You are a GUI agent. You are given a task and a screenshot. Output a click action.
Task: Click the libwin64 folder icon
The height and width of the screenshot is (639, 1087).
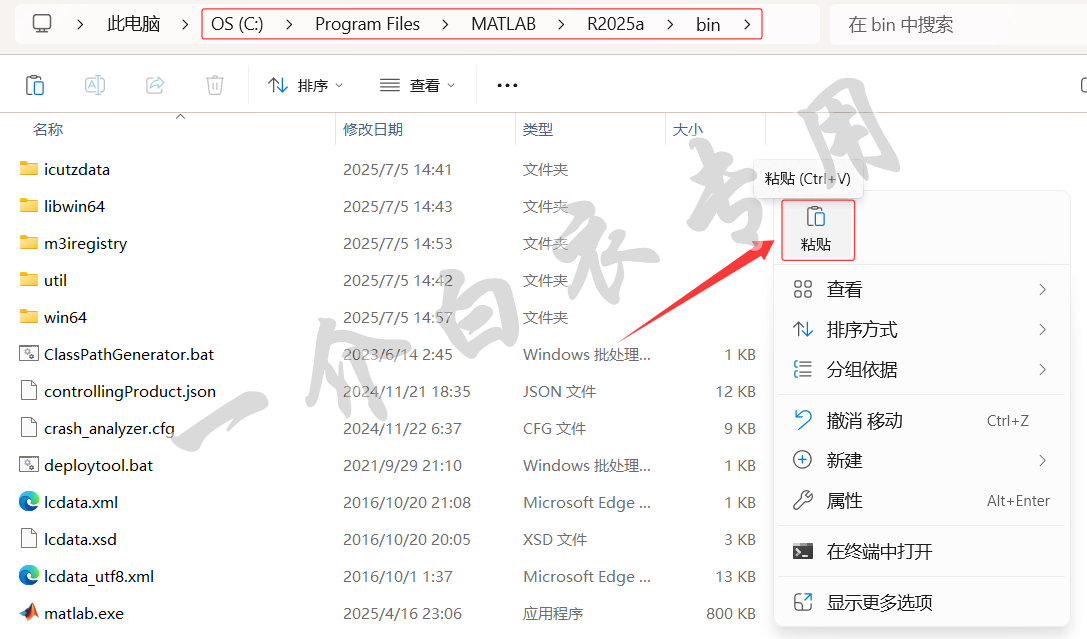click(x=28, y=205)
